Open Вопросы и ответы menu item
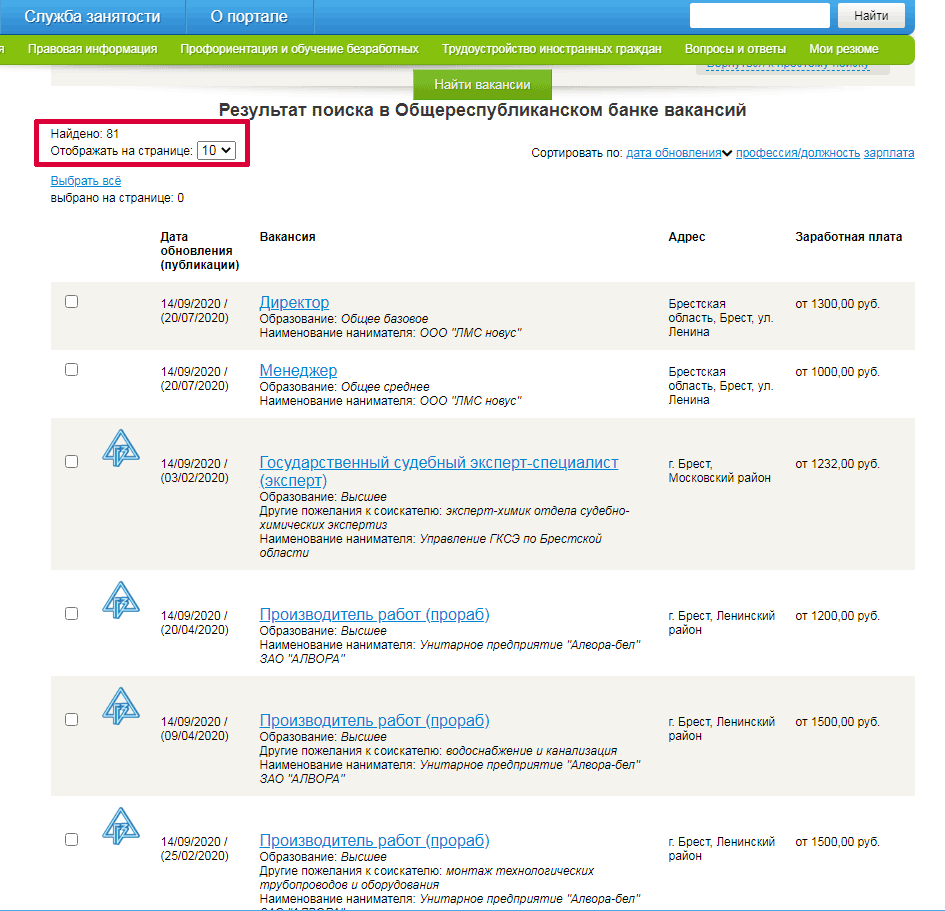Viewport: 945px width, 911px height. pos(735,49)
